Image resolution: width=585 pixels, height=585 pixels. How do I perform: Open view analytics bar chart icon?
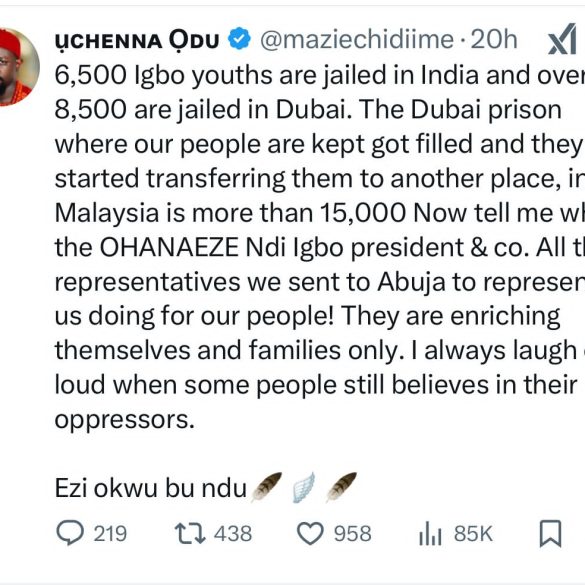(x=430, y=534)
